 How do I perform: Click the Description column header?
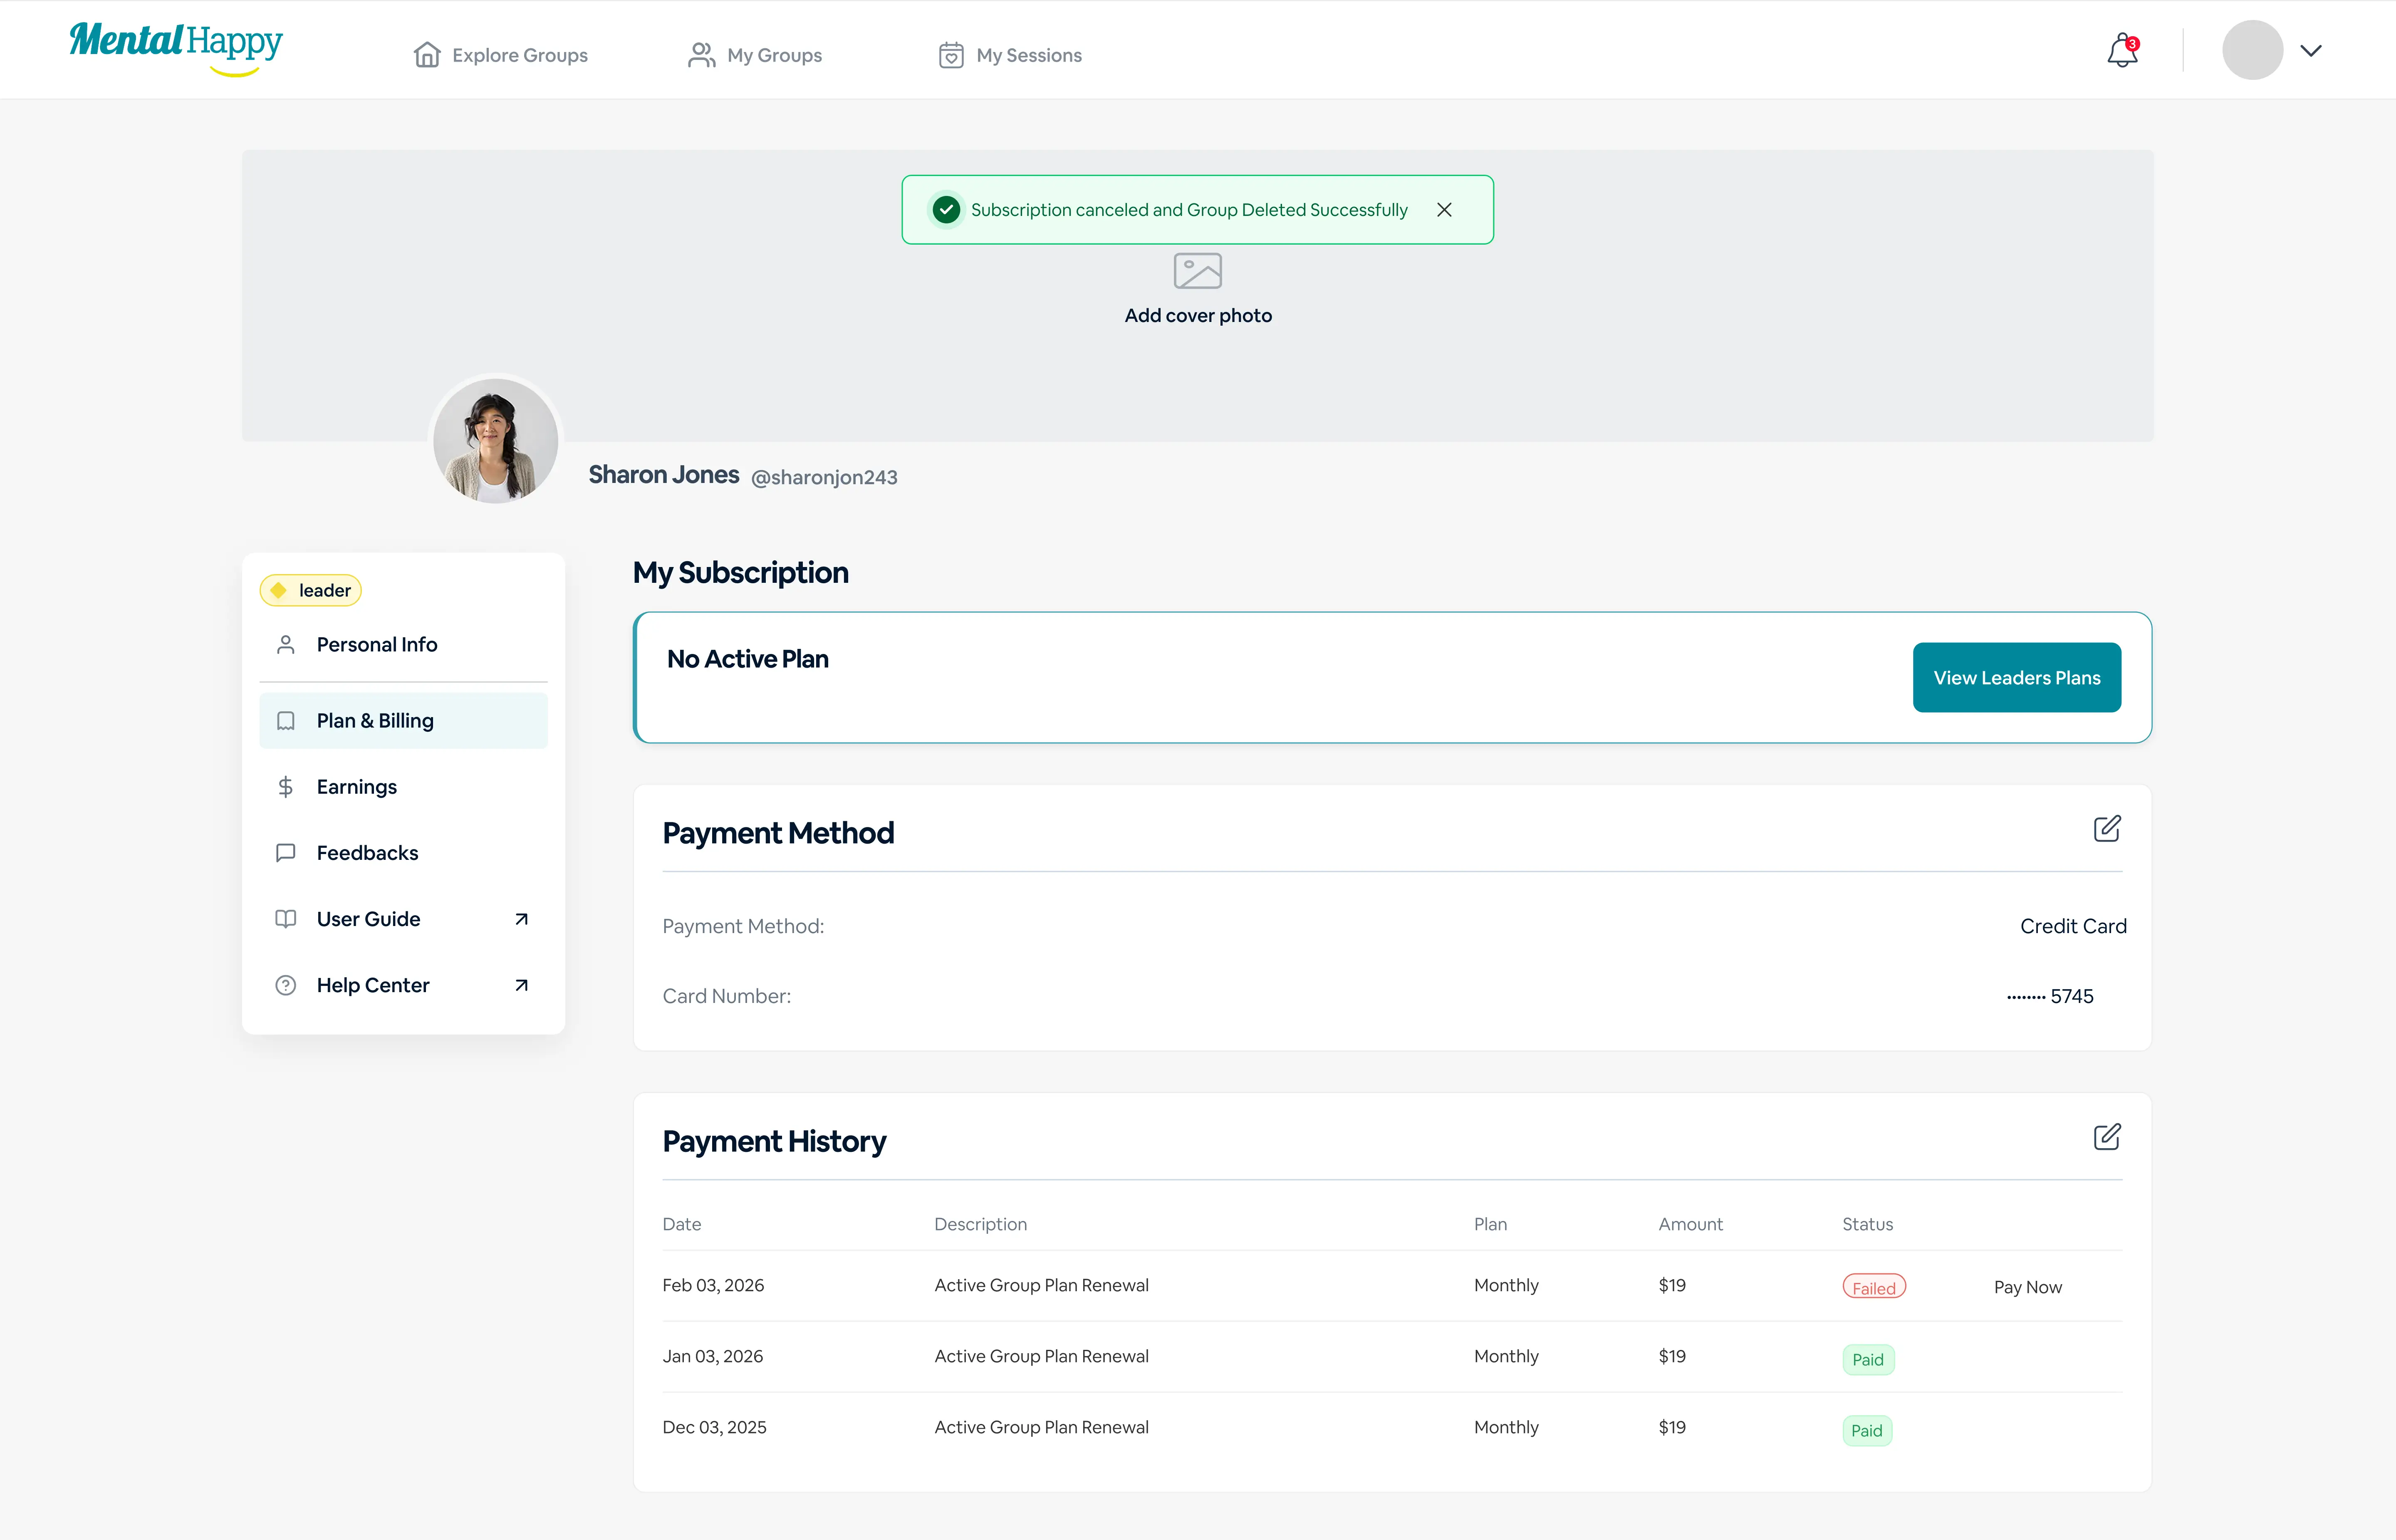(x=980, y=1225)
